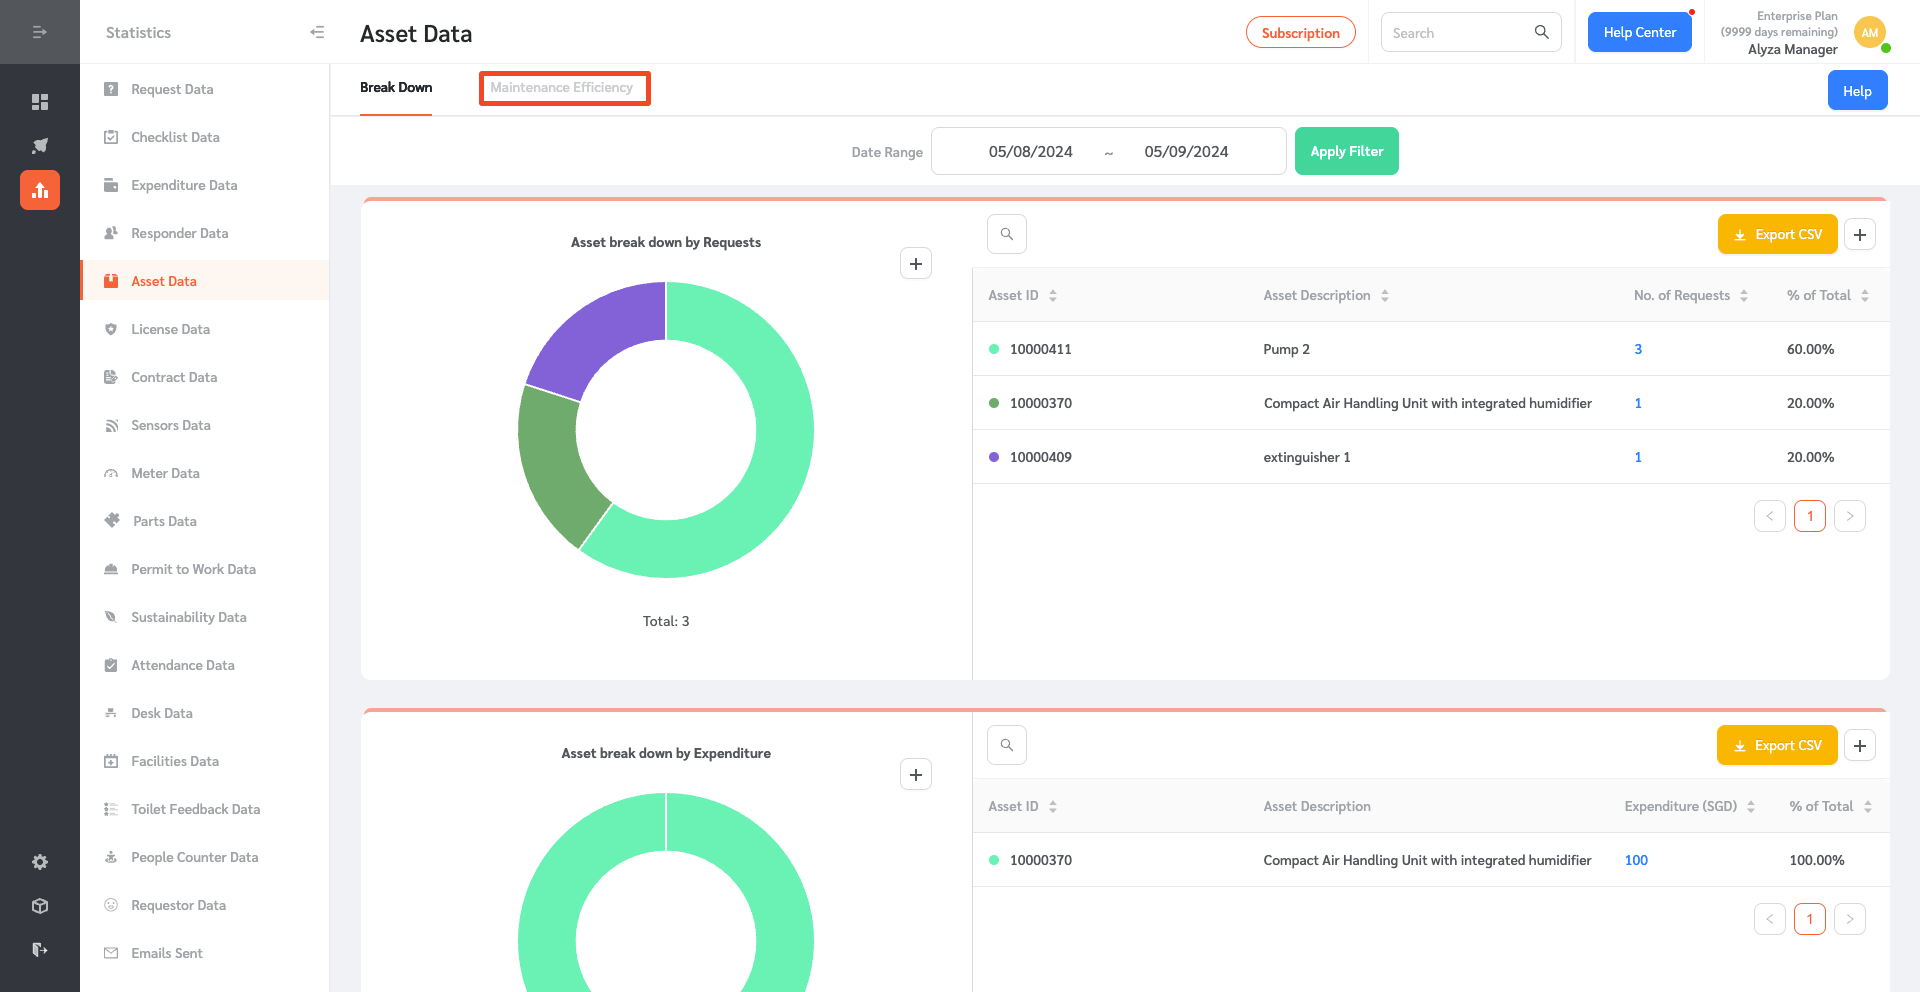Click the 3 requests link for Pump 2
The image size is (1920, 992).
point(1637,349)
